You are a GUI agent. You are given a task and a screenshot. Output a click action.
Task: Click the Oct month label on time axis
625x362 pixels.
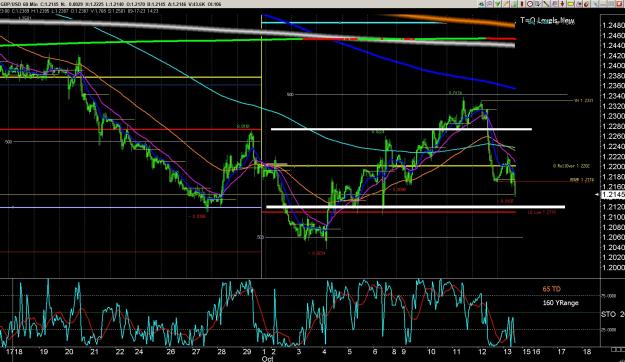(x=267, y=359)
